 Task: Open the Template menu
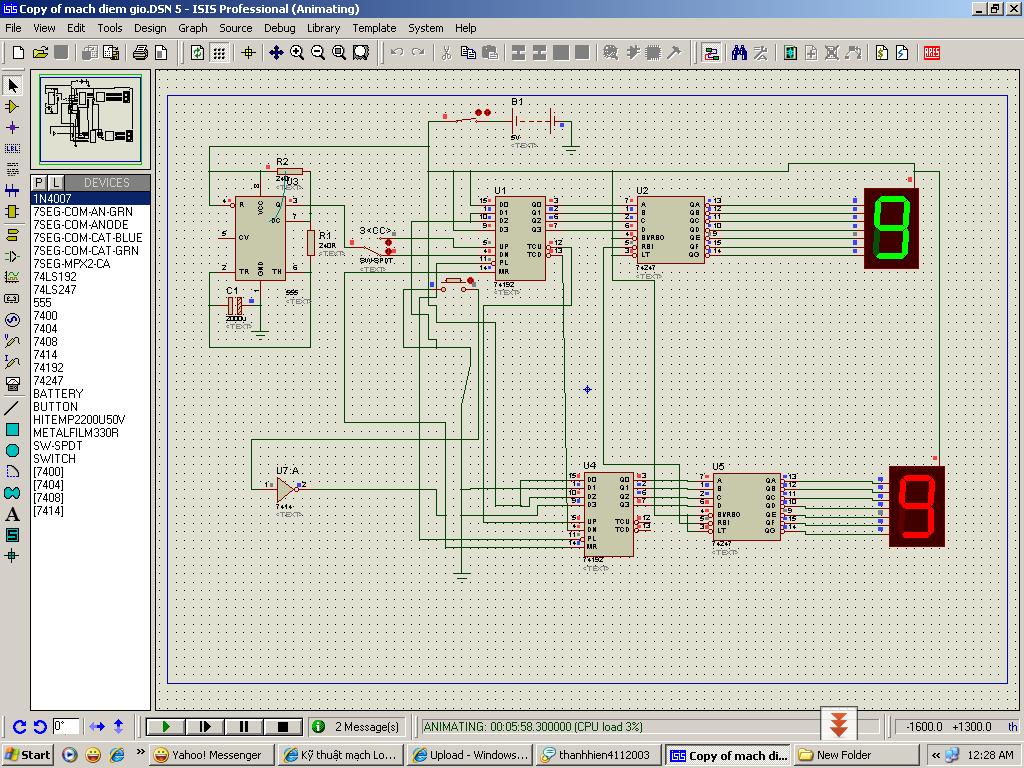(x=374, y=28)
